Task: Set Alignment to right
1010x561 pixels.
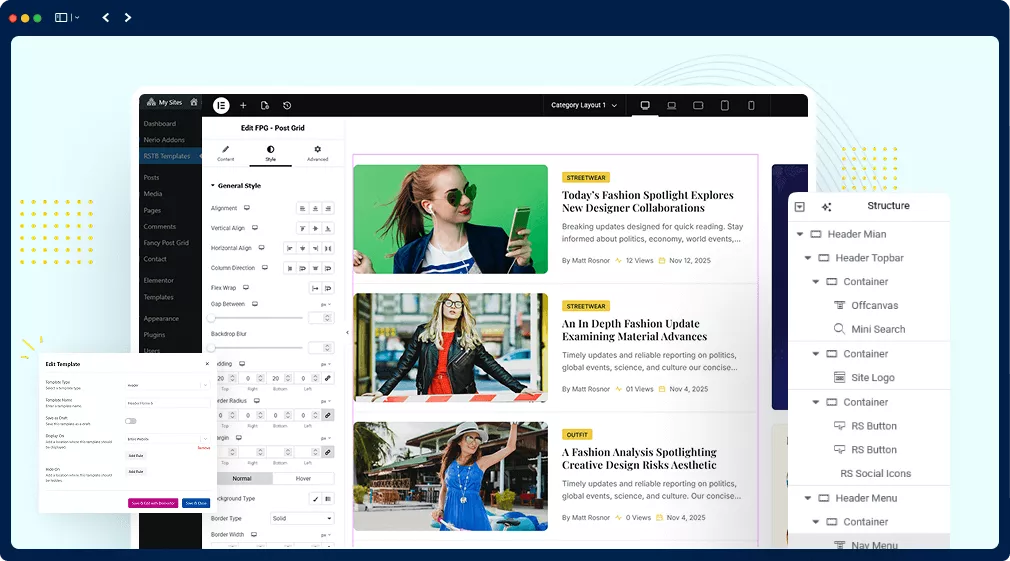Action: click(x=328, y=209)
